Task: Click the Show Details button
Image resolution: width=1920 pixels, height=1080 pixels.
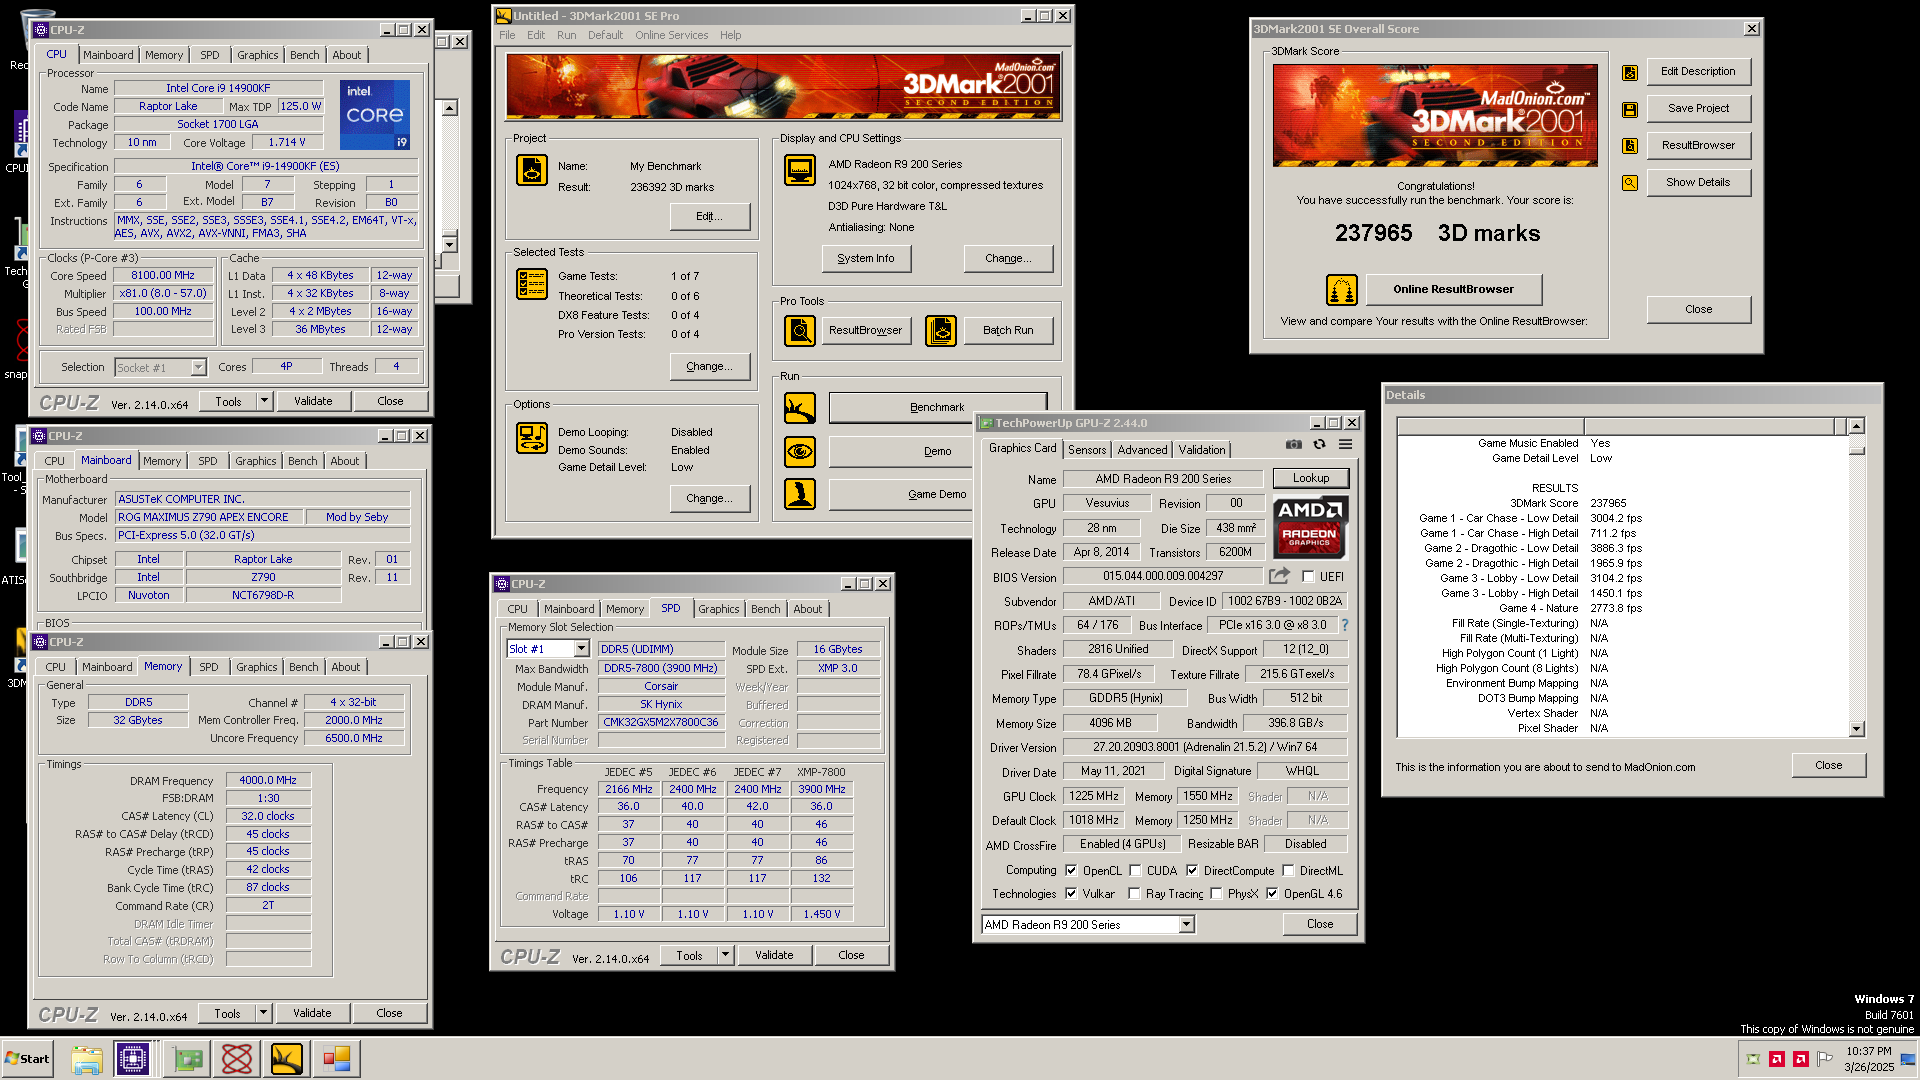Action: [1698, 183]
